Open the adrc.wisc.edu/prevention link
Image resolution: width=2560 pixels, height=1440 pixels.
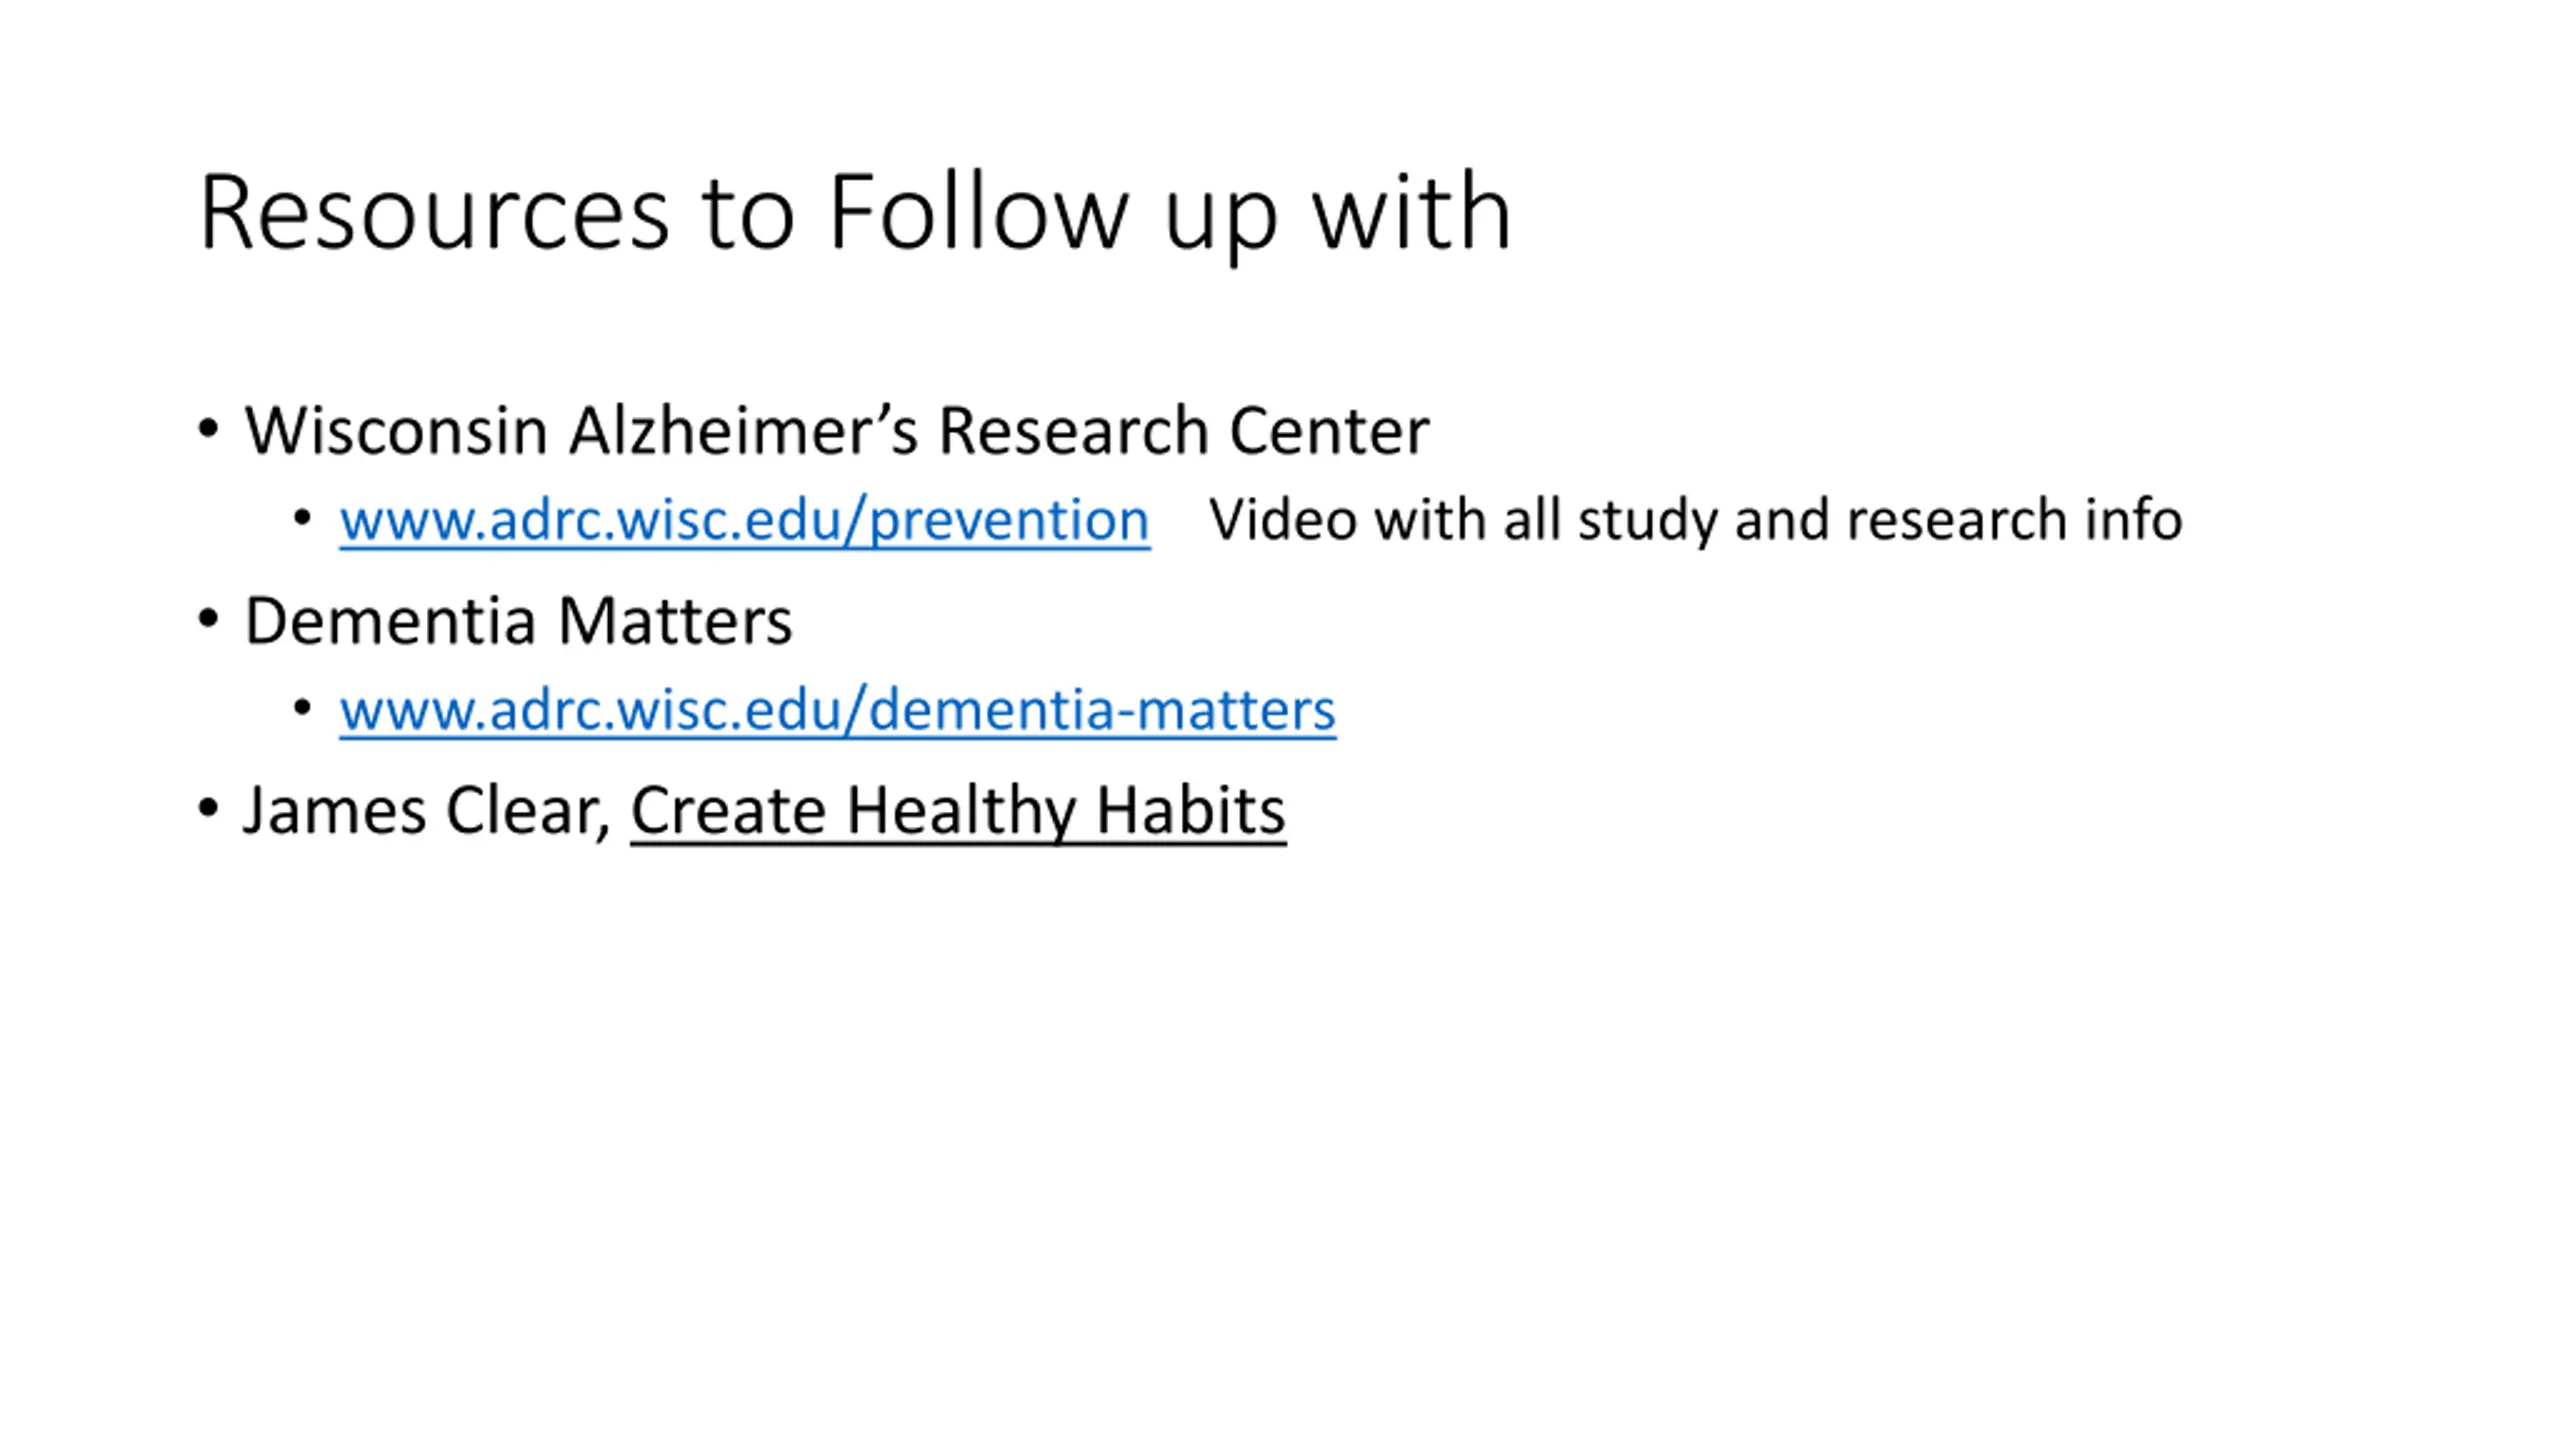coord(744,520)
